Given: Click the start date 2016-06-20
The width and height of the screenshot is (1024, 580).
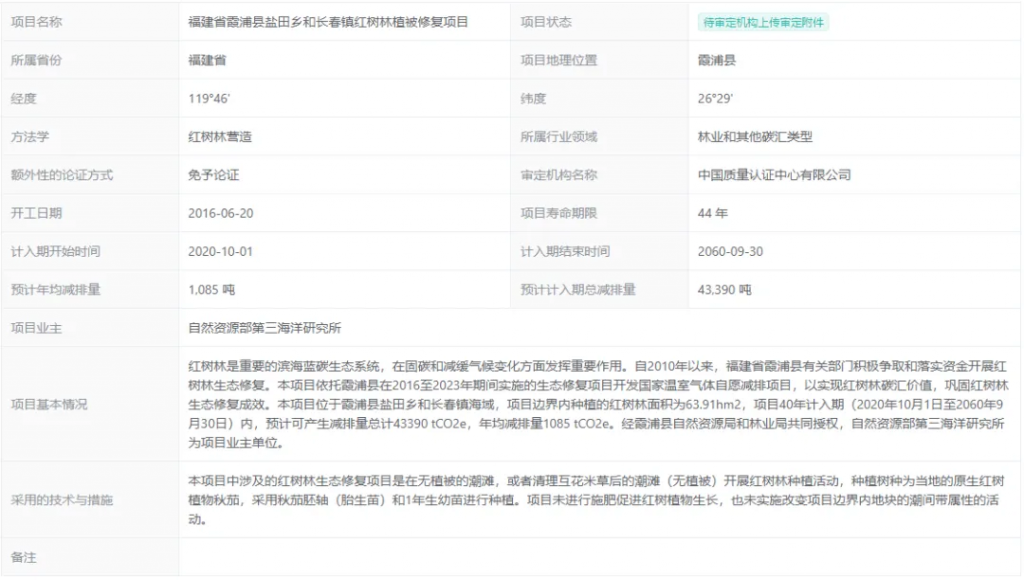Looking at the screenshot, I should [x=222, y=213].
